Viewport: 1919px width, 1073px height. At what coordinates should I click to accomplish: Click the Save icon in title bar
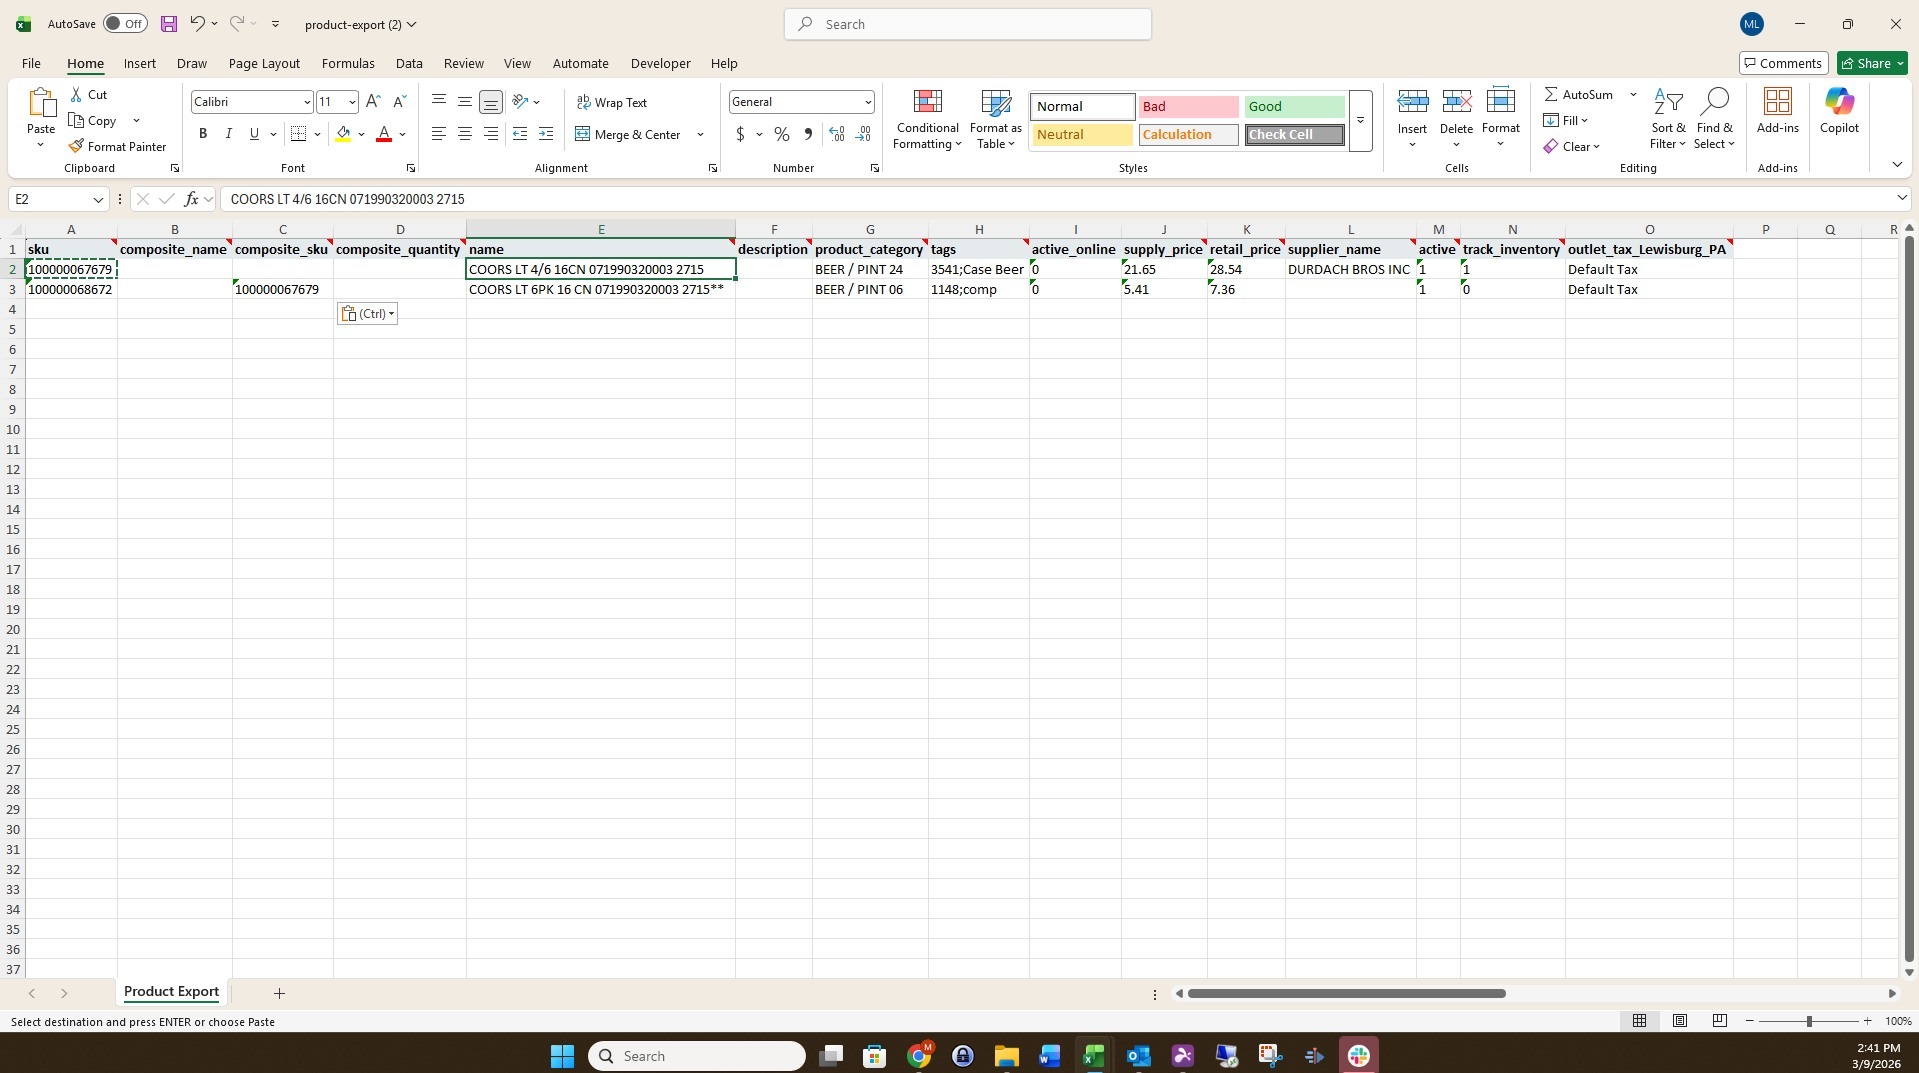point(168,24)
